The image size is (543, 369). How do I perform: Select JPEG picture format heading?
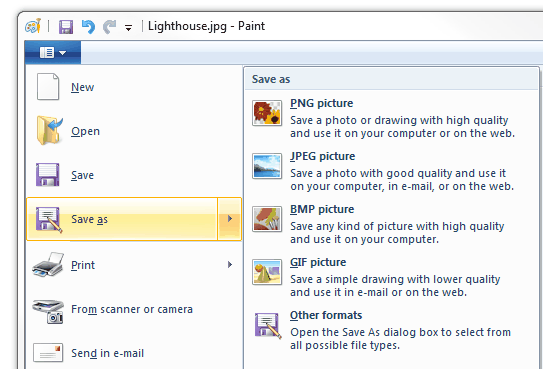click(x=322, y=156)
